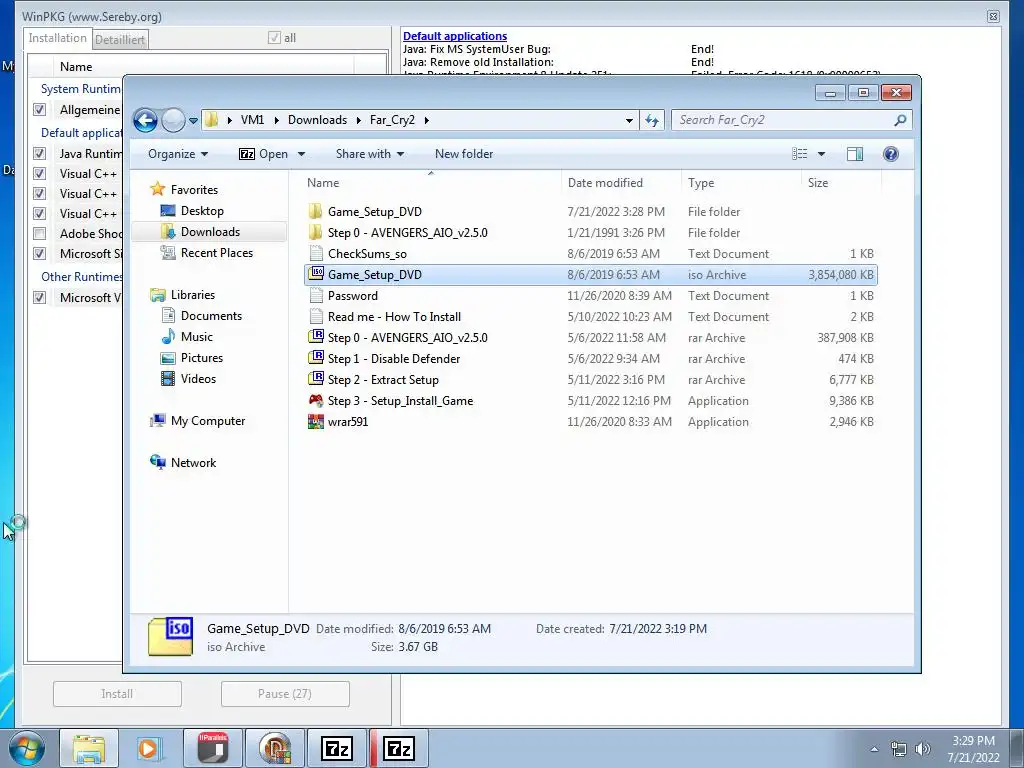This screenshot has height=768, width=1024.
Task: Select Step 1 - Disable Defender rar icon
Action: tap(315, 359)
